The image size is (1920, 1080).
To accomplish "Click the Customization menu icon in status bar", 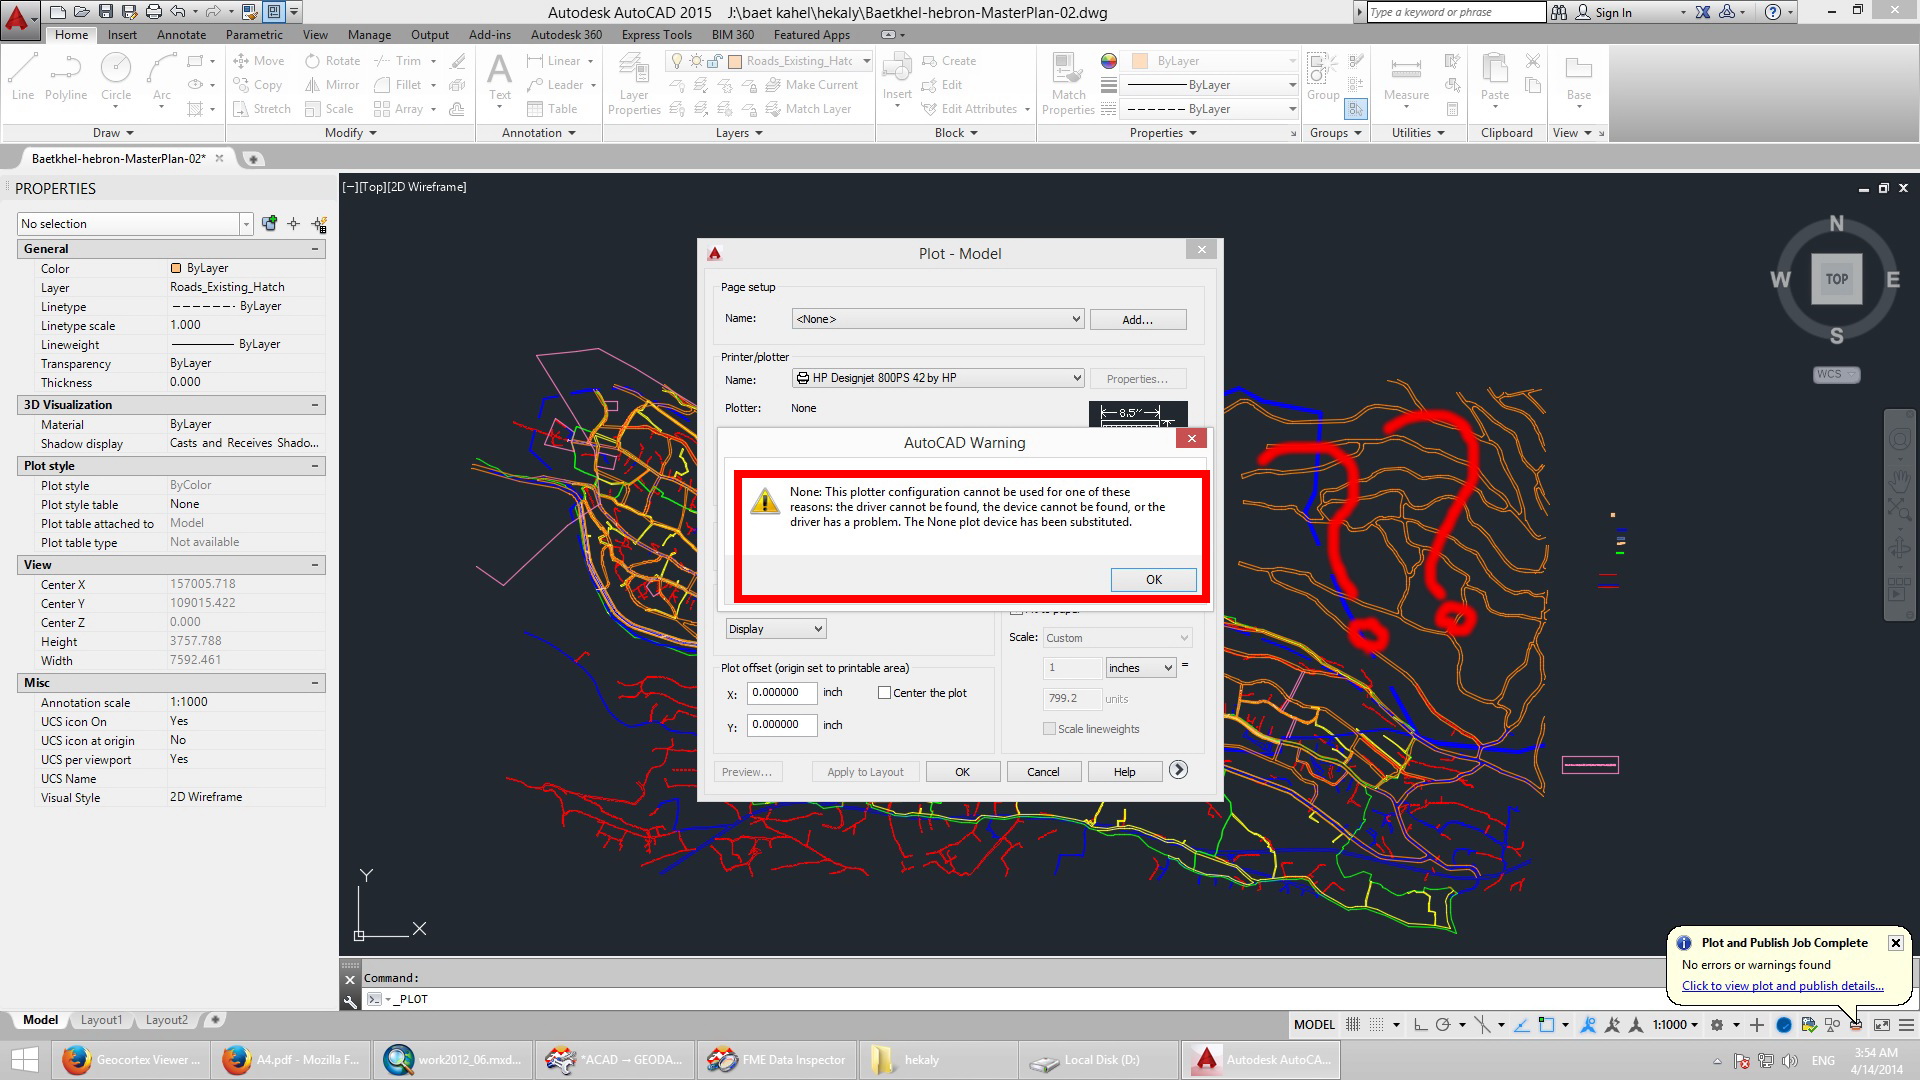I will (x=1906, y=1025).
